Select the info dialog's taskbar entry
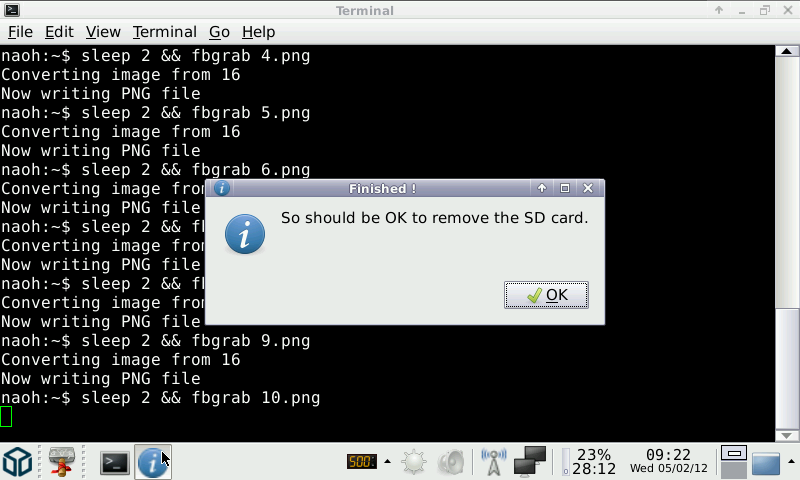The image size is (800, 480). click(x=152, y=462)
